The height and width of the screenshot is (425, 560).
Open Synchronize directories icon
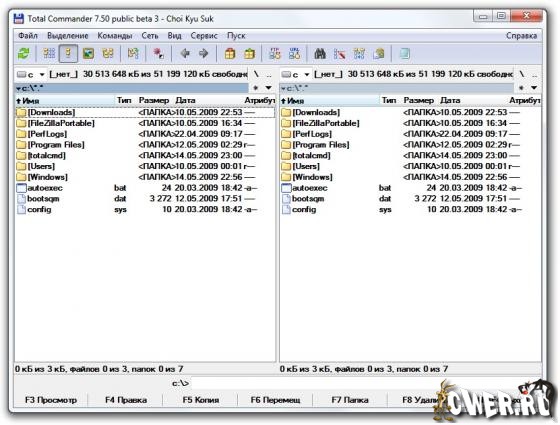tap(359, 54)
